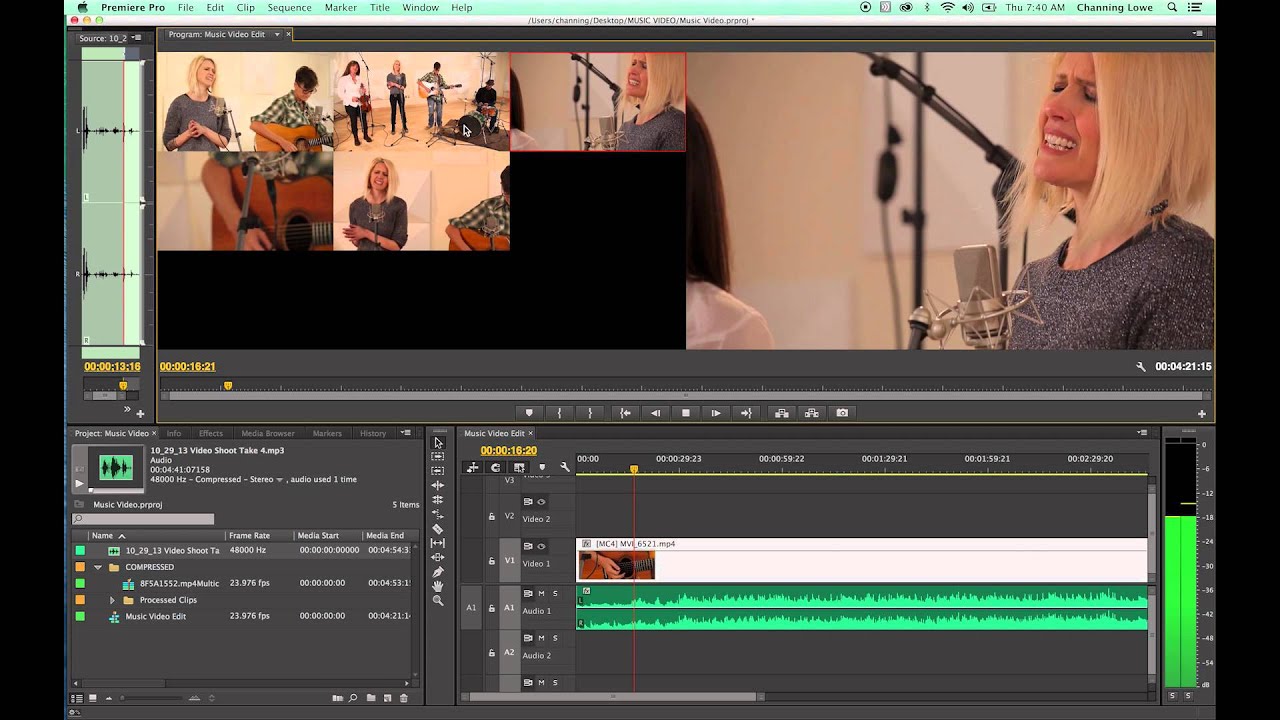Viewport: 1280px width, 720px height.
Task: Open the Sequence menu
Action: [289, 8]
